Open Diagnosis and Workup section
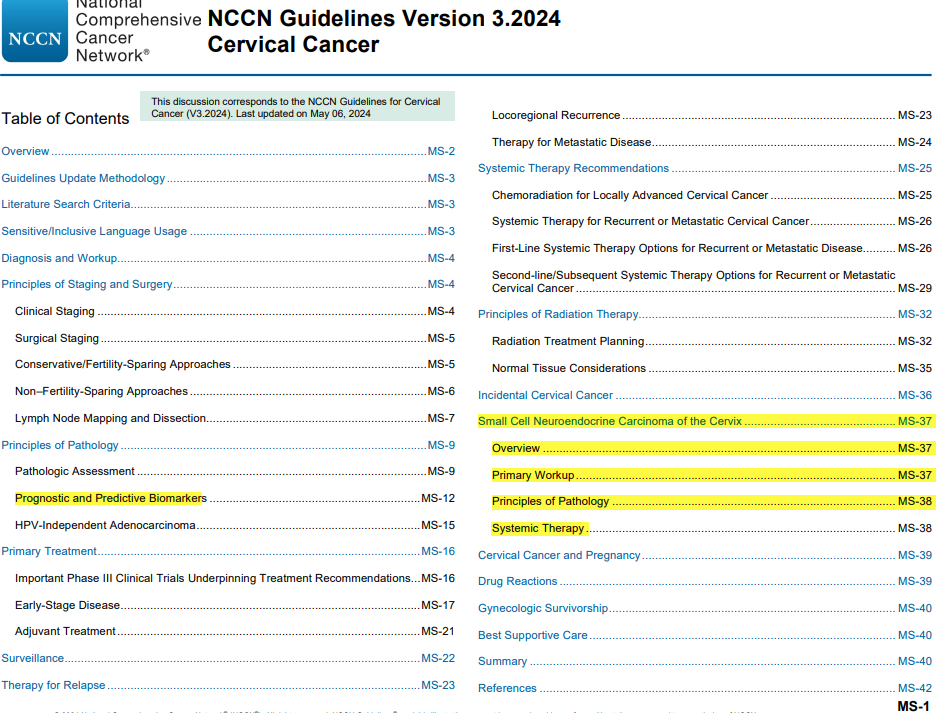Image resolution: width=945 pixels, height=713 pixels. click(x=228, y=258)
